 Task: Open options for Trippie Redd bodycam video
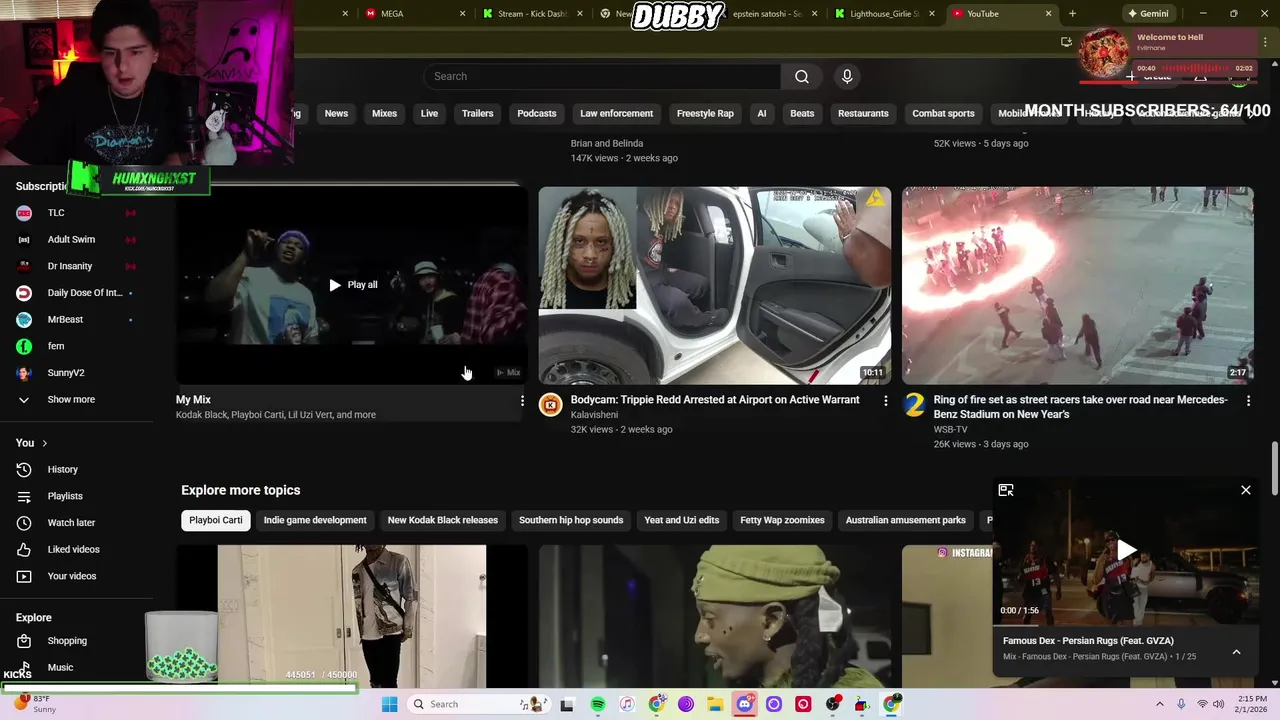click(885, 401)
